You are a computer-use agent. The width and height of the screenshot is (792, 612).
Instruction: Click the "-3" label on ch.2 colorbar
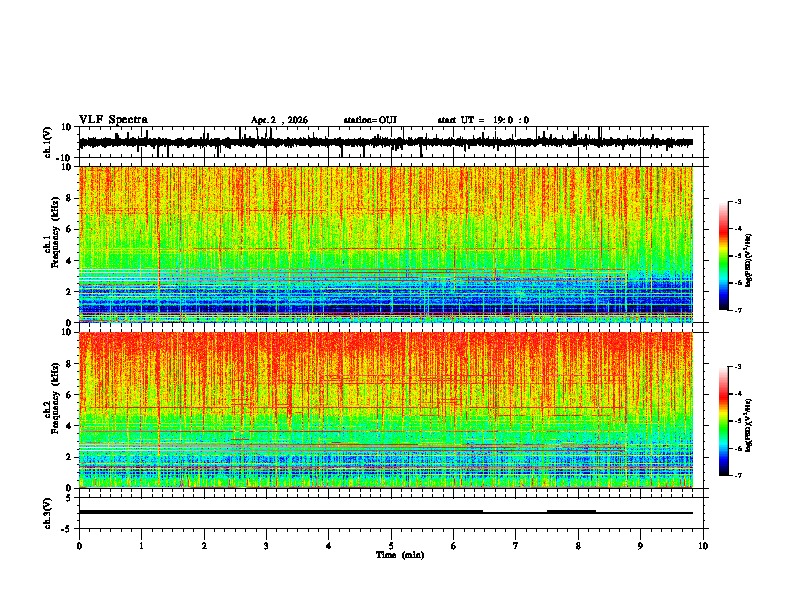[x=737, y=367]
